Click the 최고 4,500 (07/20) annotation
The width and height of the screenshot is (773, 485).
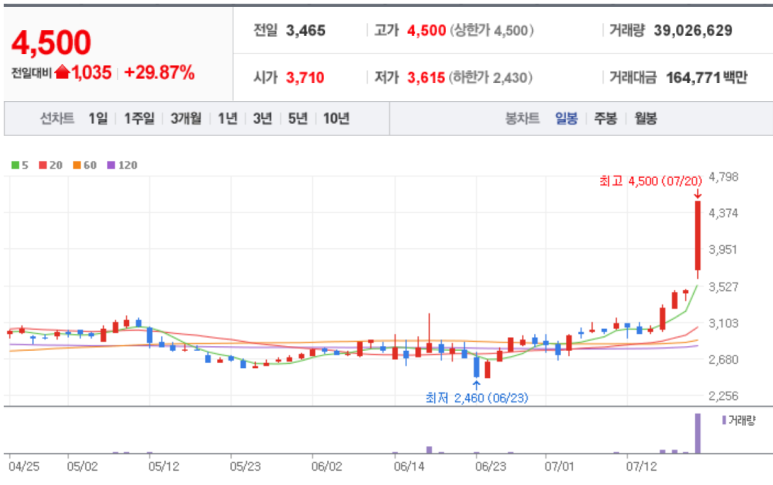click(x=650, y=181)
